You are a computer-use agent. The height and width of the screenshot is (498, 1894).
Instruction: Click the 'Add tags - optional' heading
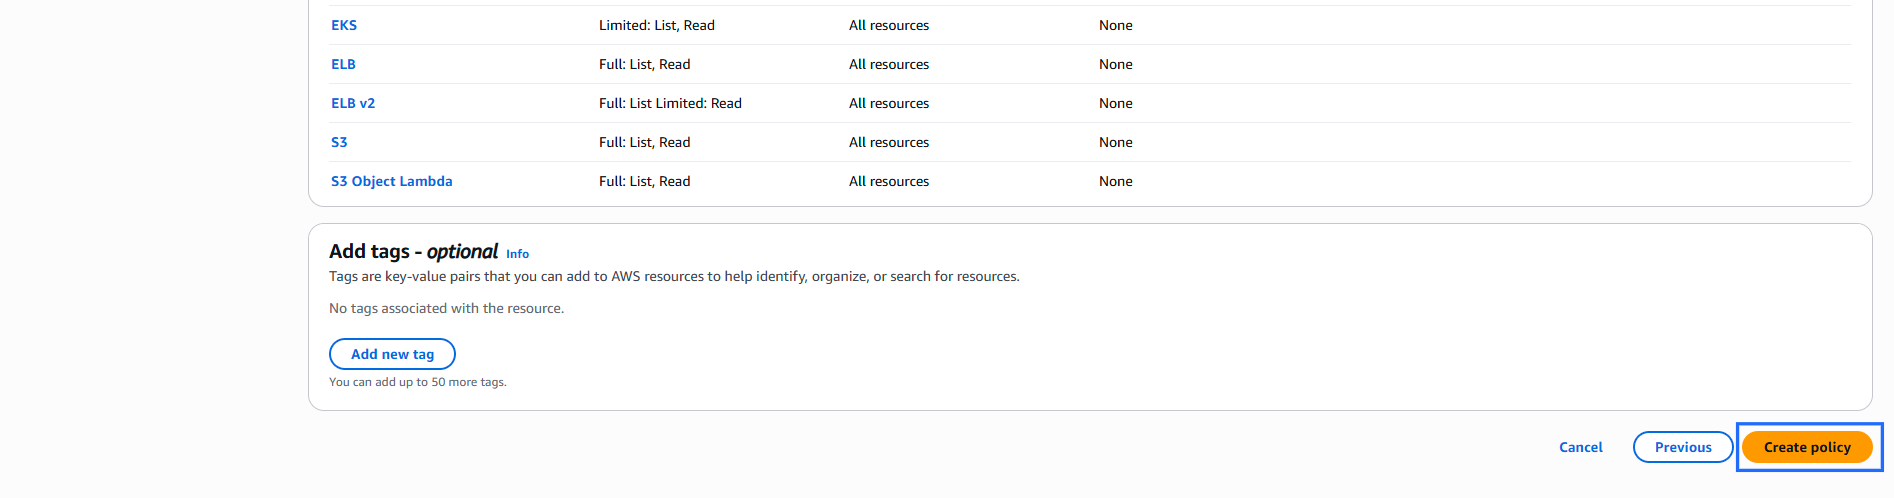click(x=413, y=252)
